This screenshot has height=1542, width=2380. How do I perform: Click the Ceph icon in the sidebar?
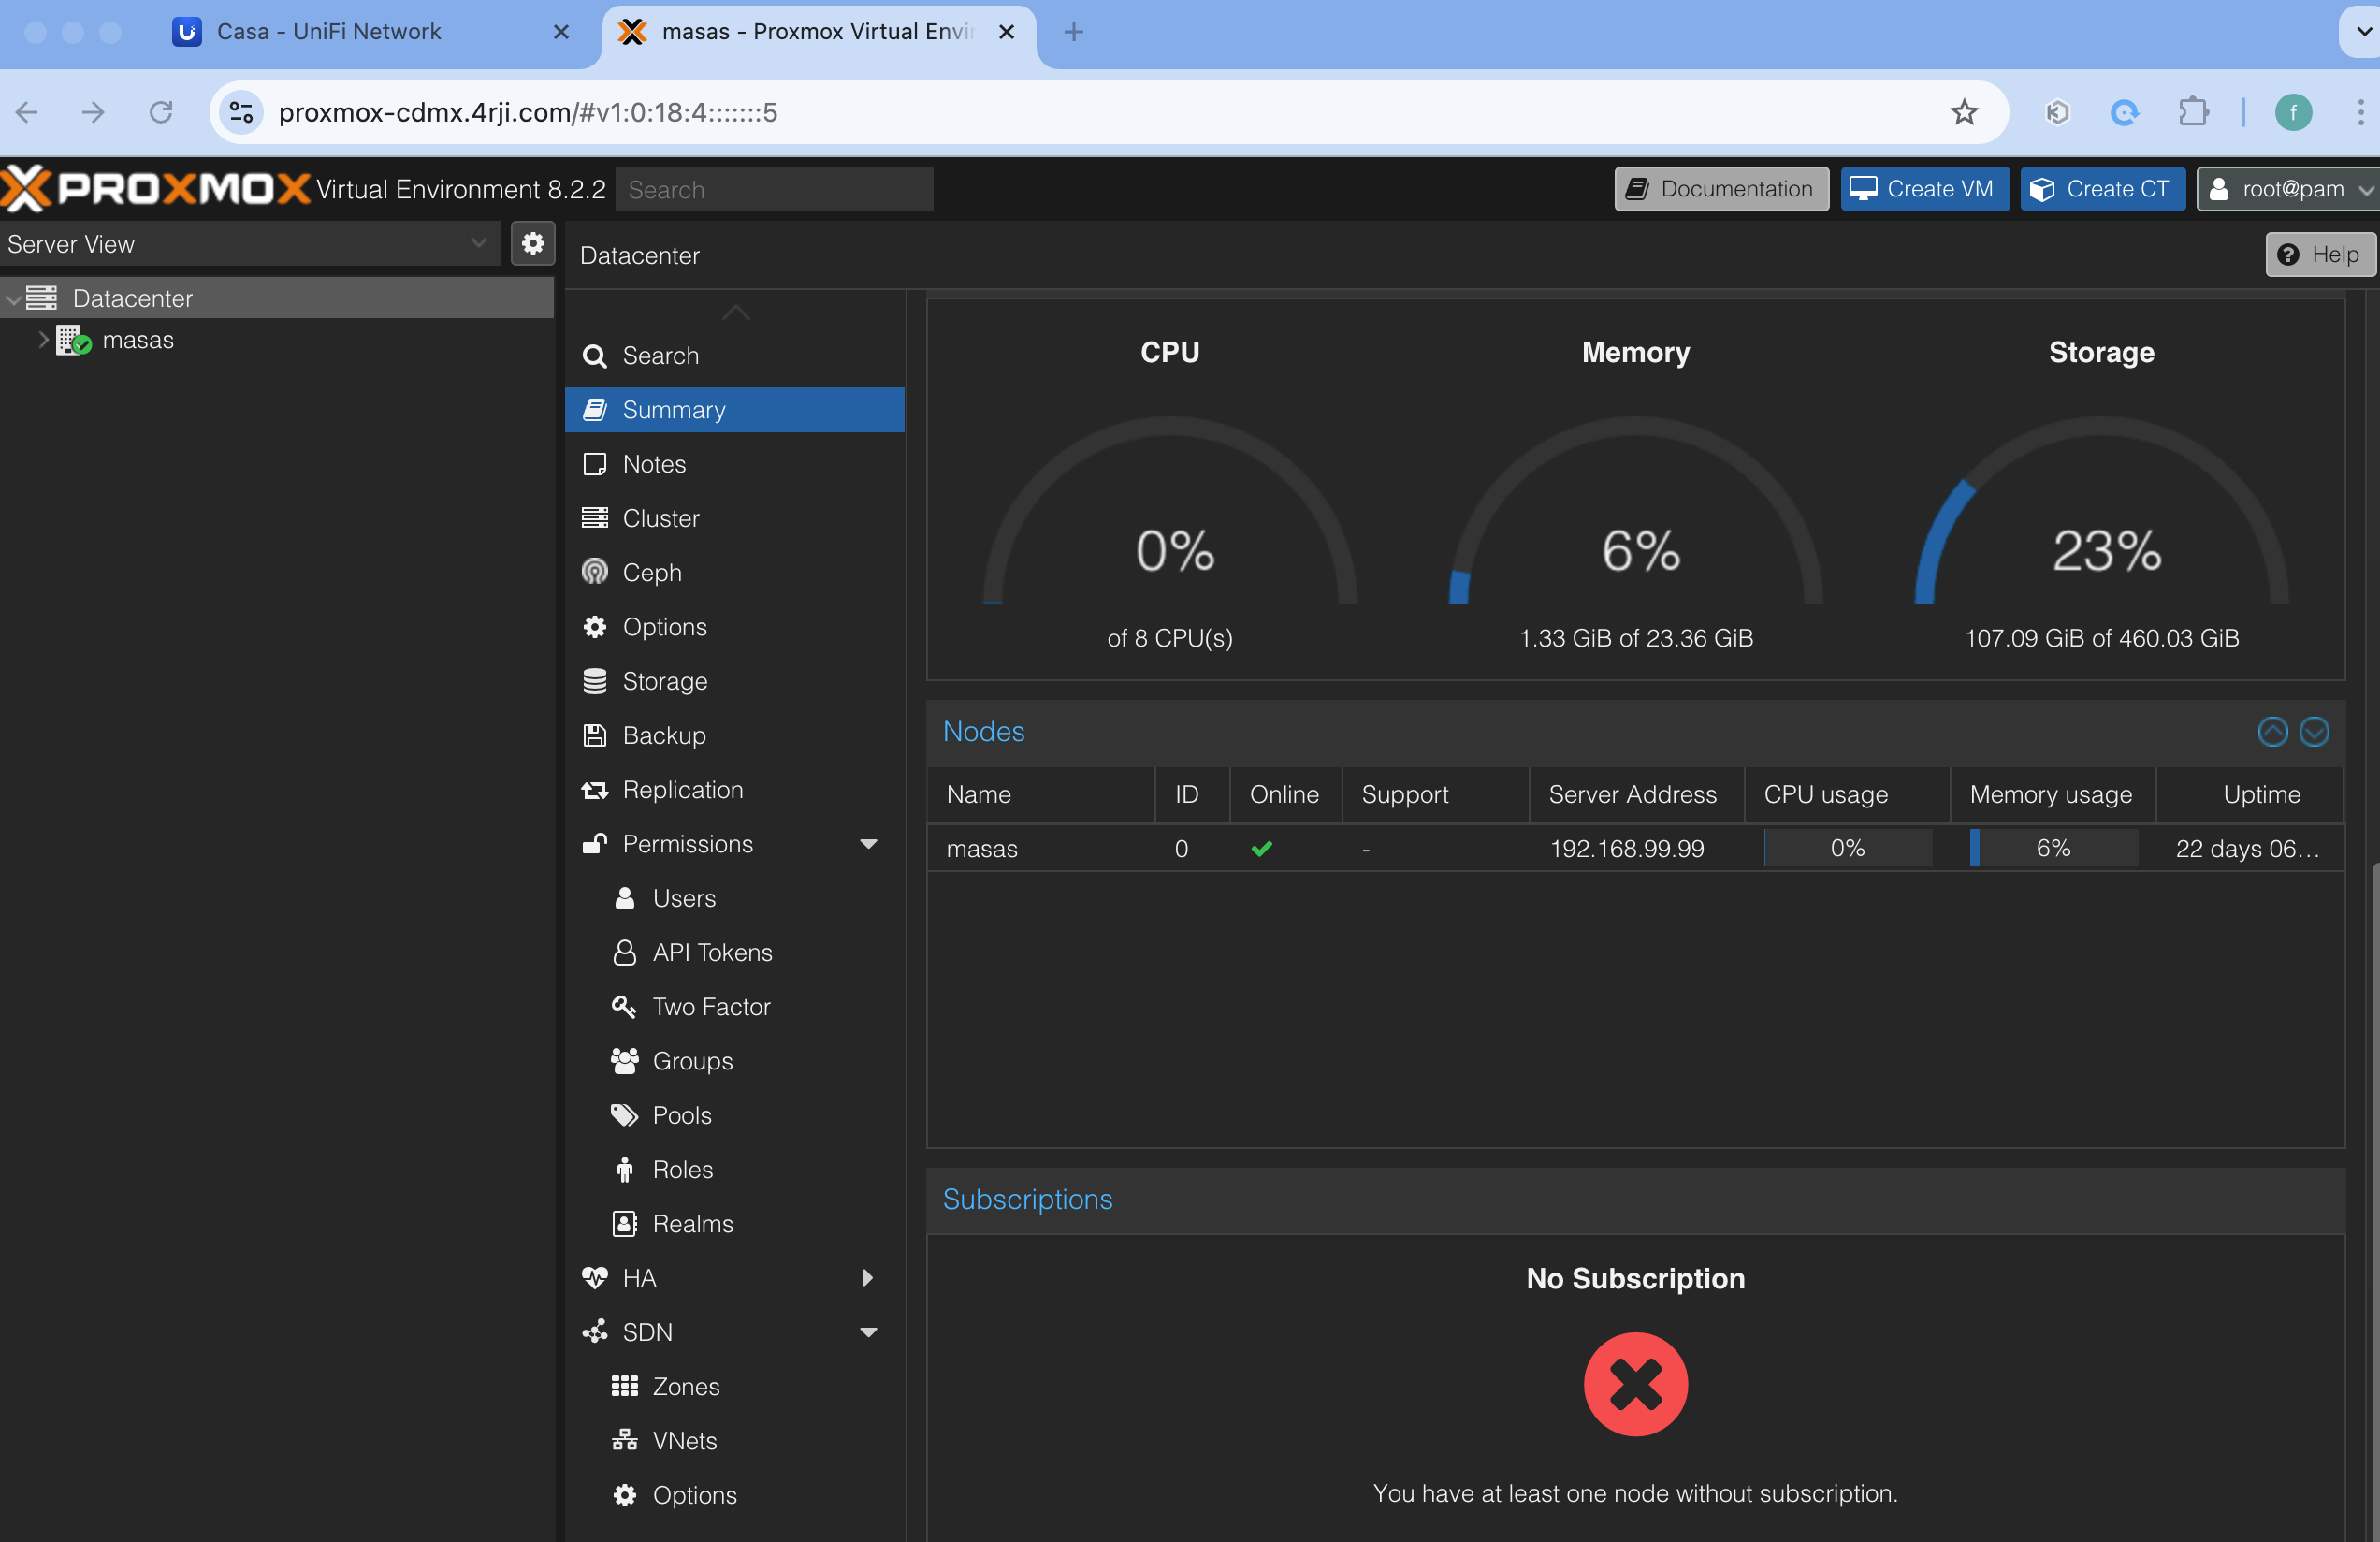595,572
